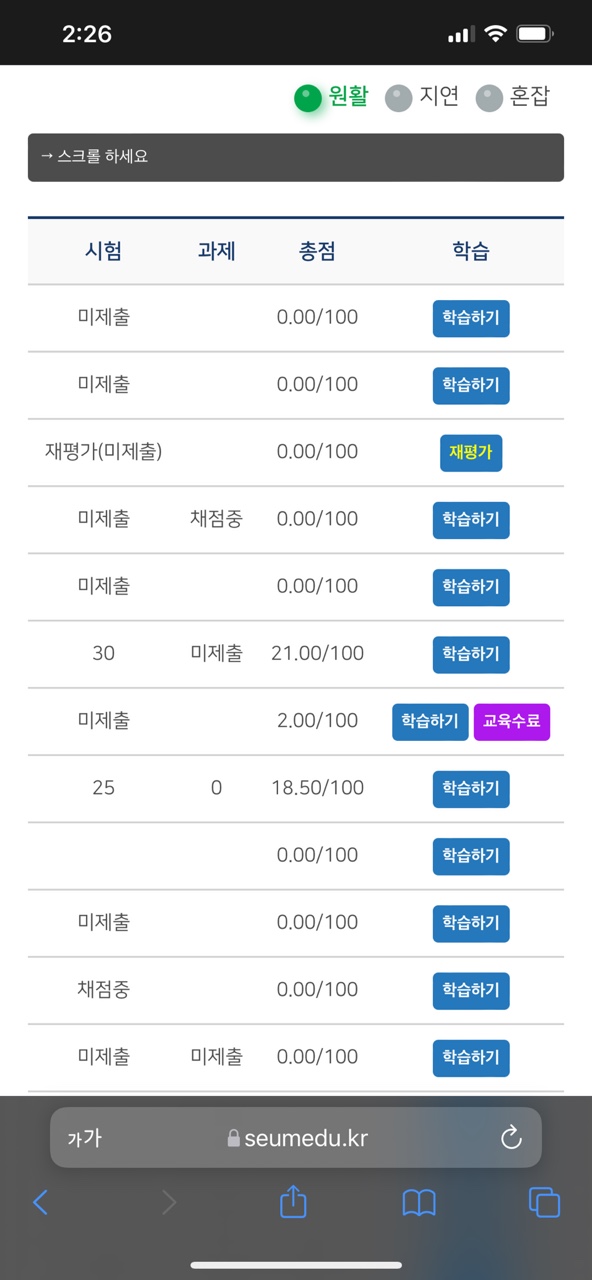Tap 학습하기 beside the 21.00/100 score
Screen dimensions: 592x1280
pyautogui.click(x=470, y=654)
